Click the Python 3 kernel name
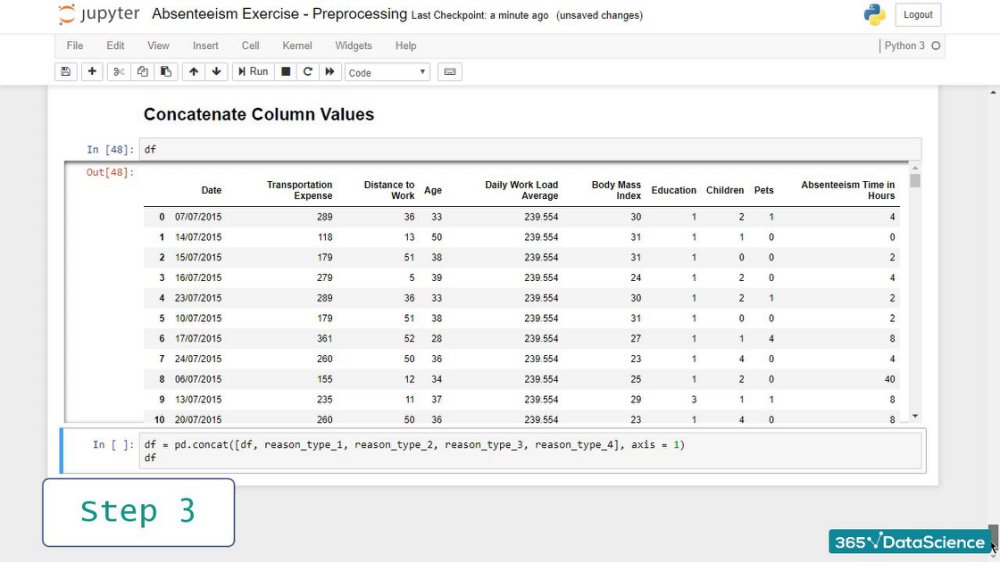 [904, 46]
